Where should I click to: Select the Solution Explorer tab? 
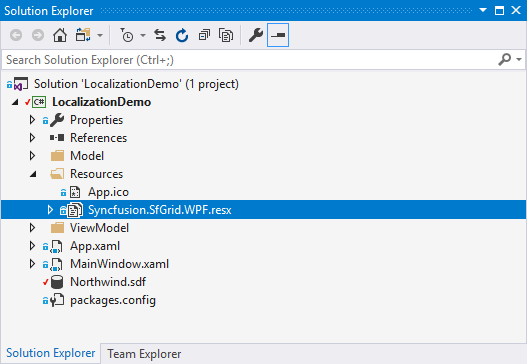click(x=51, y=353)
